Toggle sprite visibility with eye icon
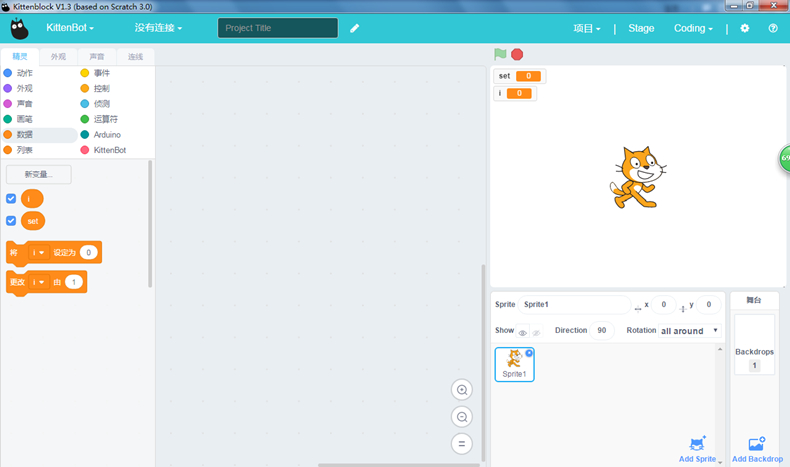 click(523, 332)
